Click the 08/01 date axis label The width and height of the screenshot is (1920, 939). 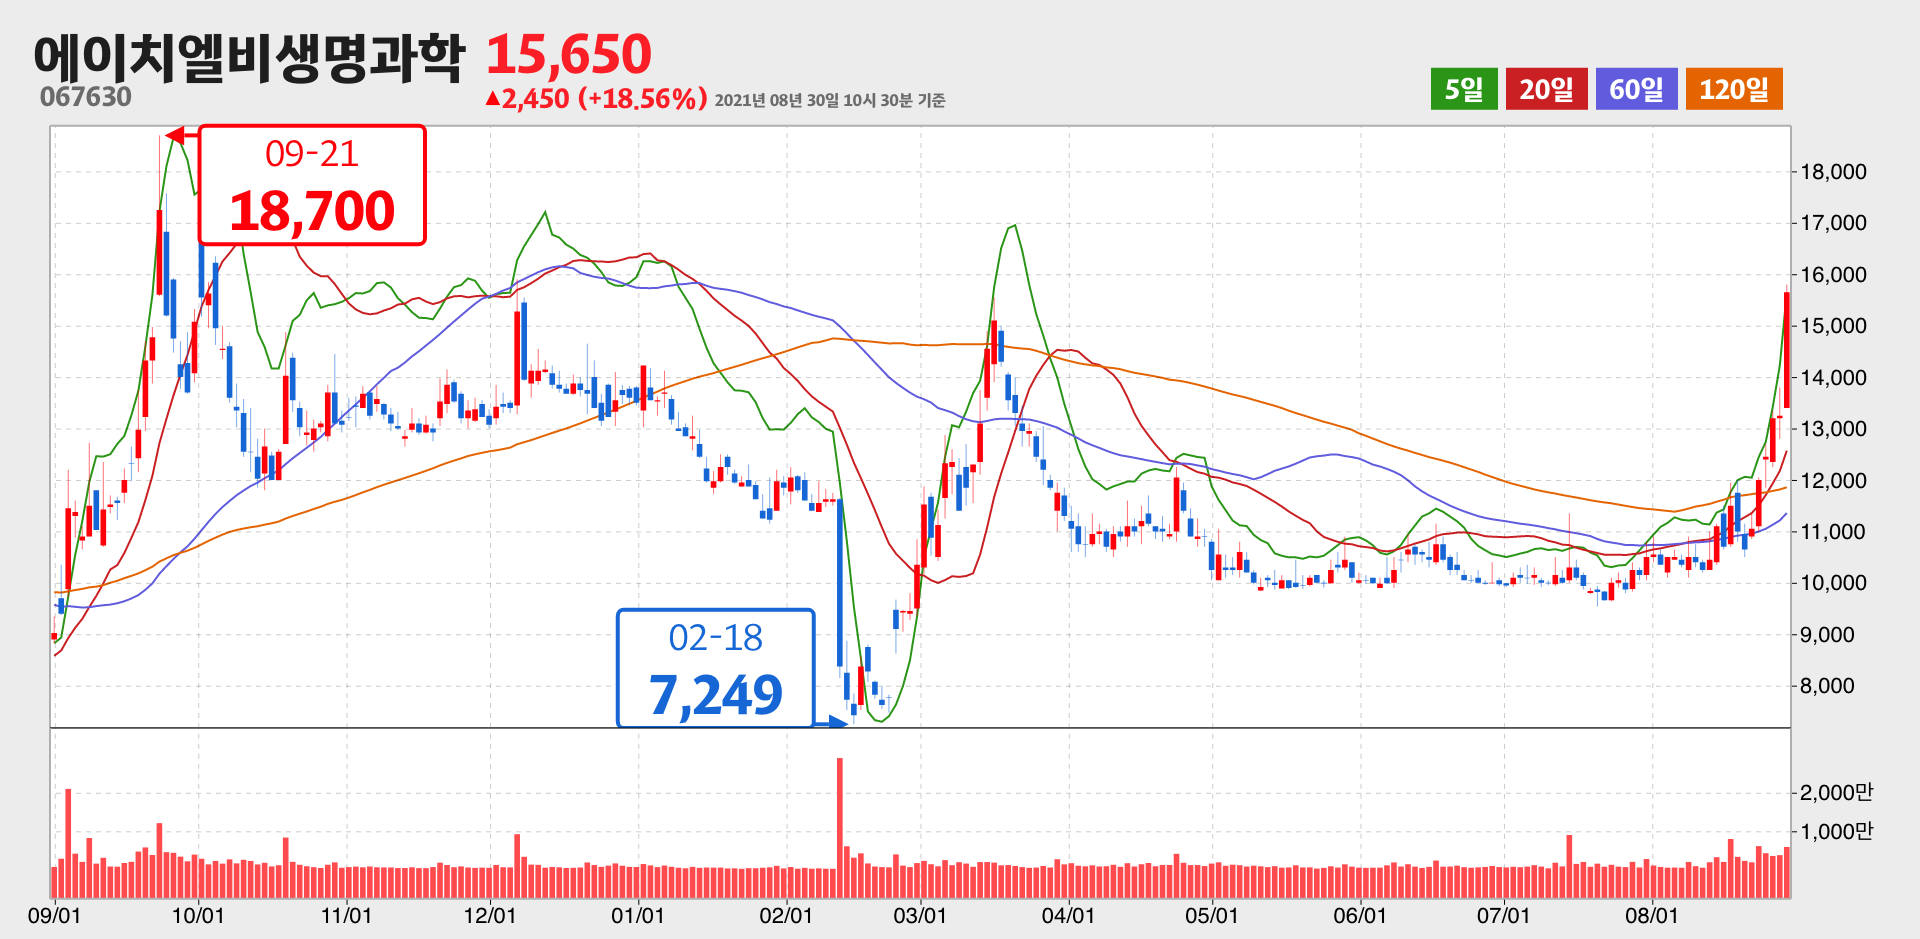point(1652,915)
